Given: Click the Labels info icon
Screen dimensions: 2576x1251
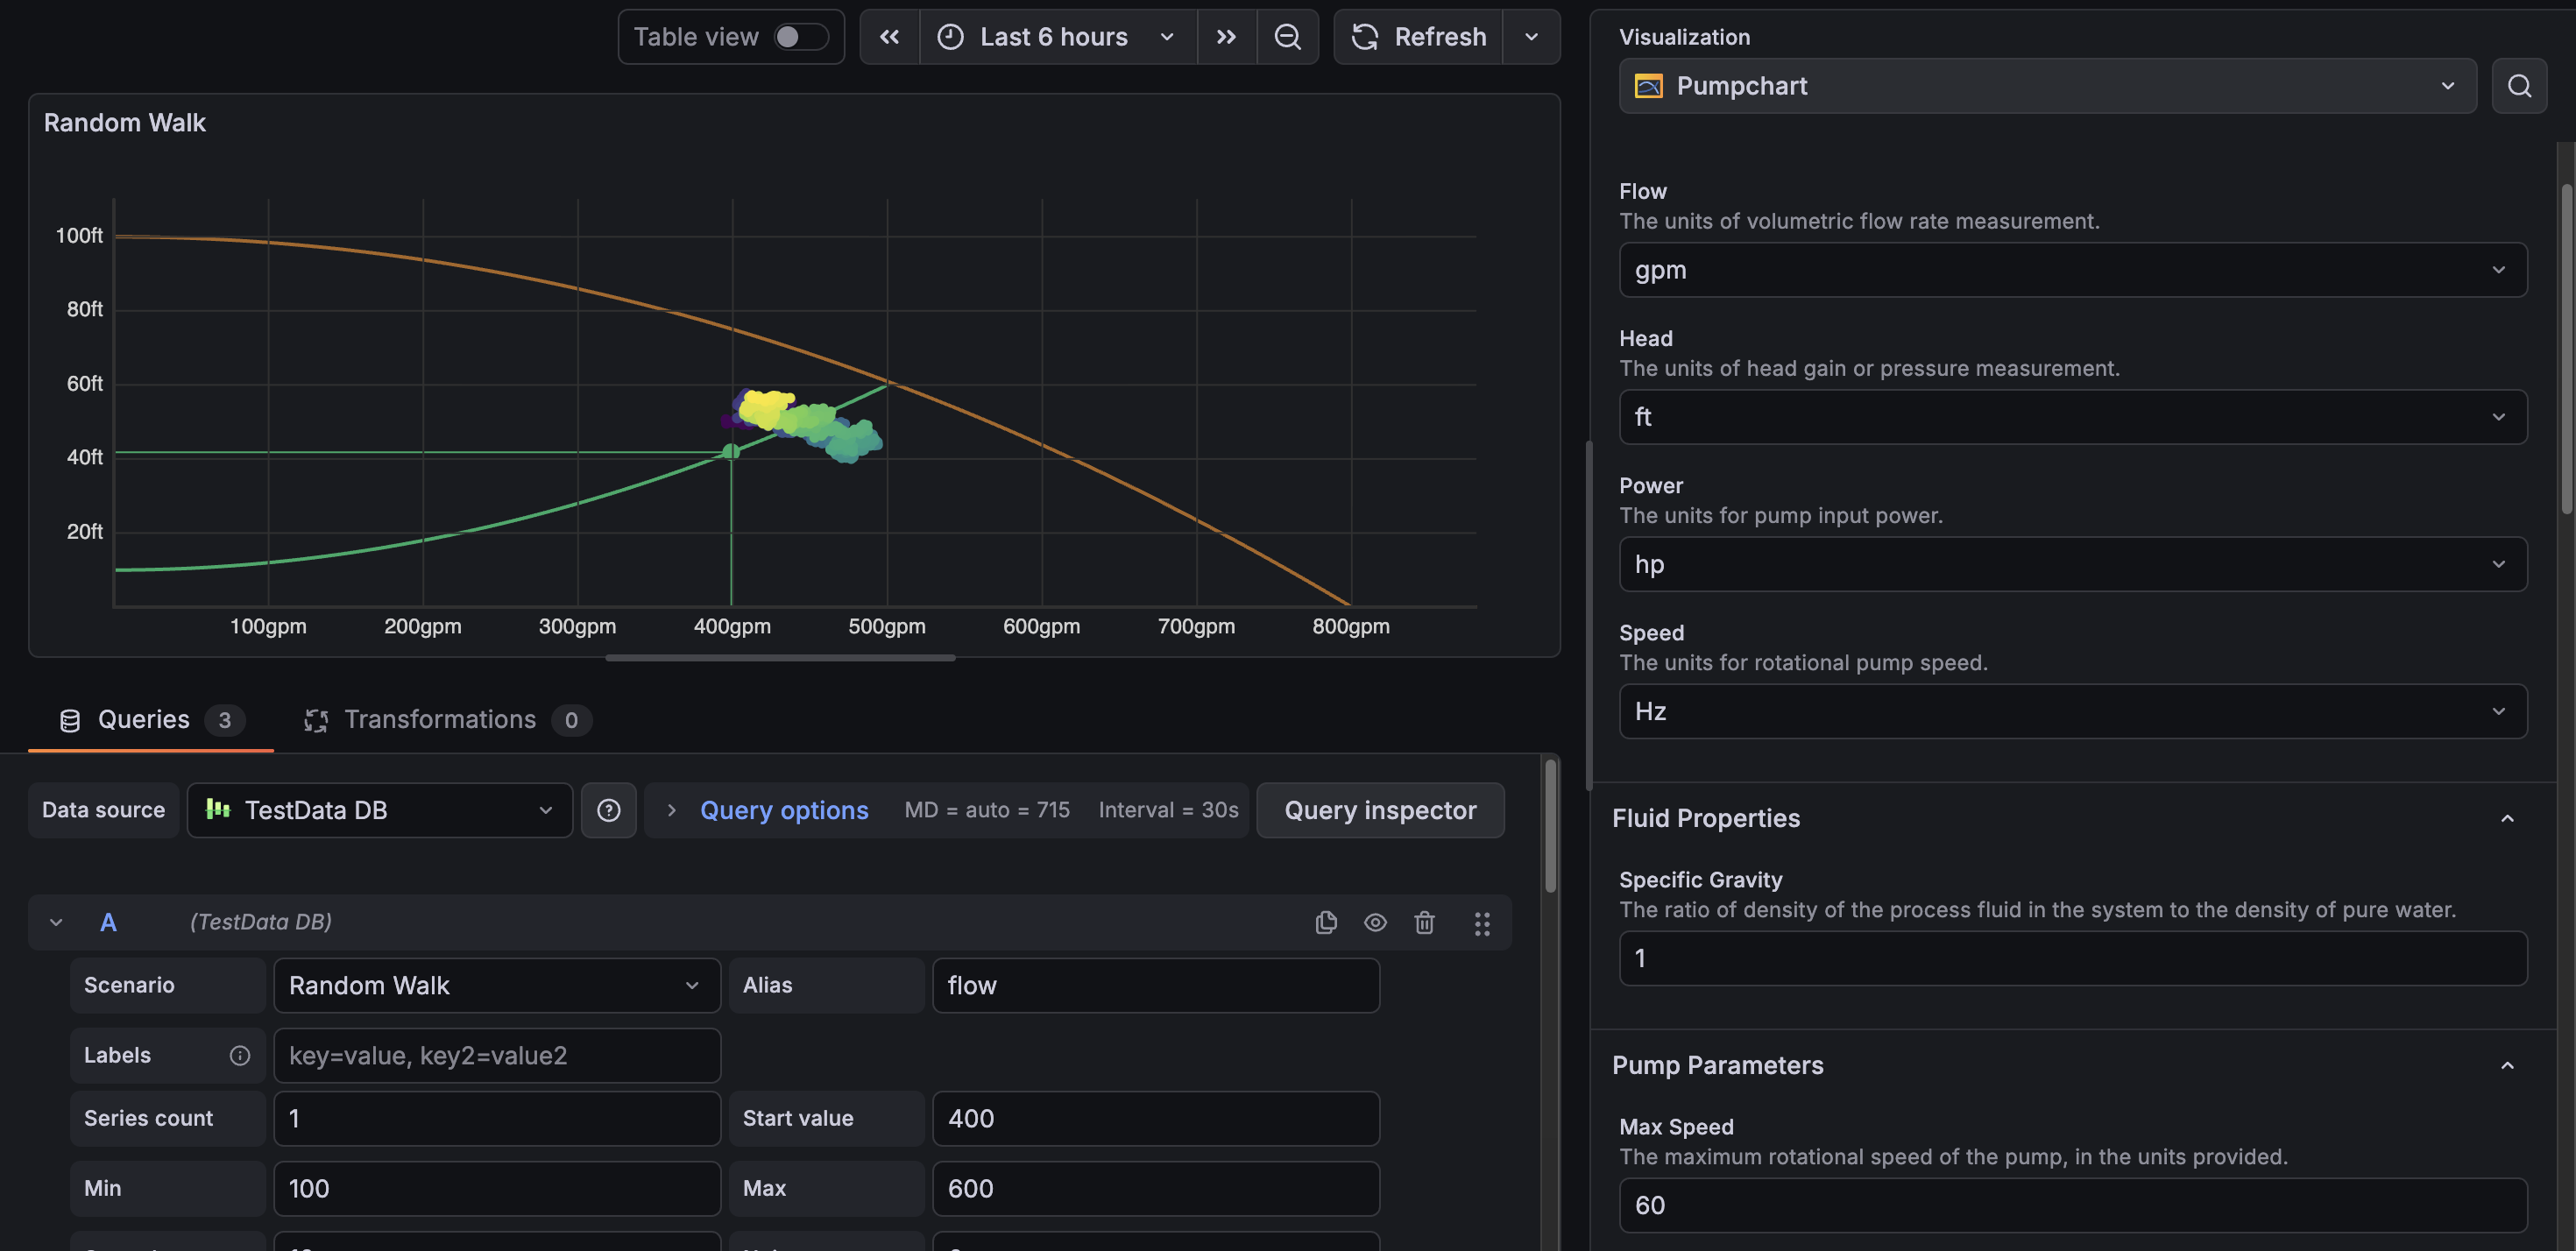Looking at the screenshot, I should click(240, 1055).
